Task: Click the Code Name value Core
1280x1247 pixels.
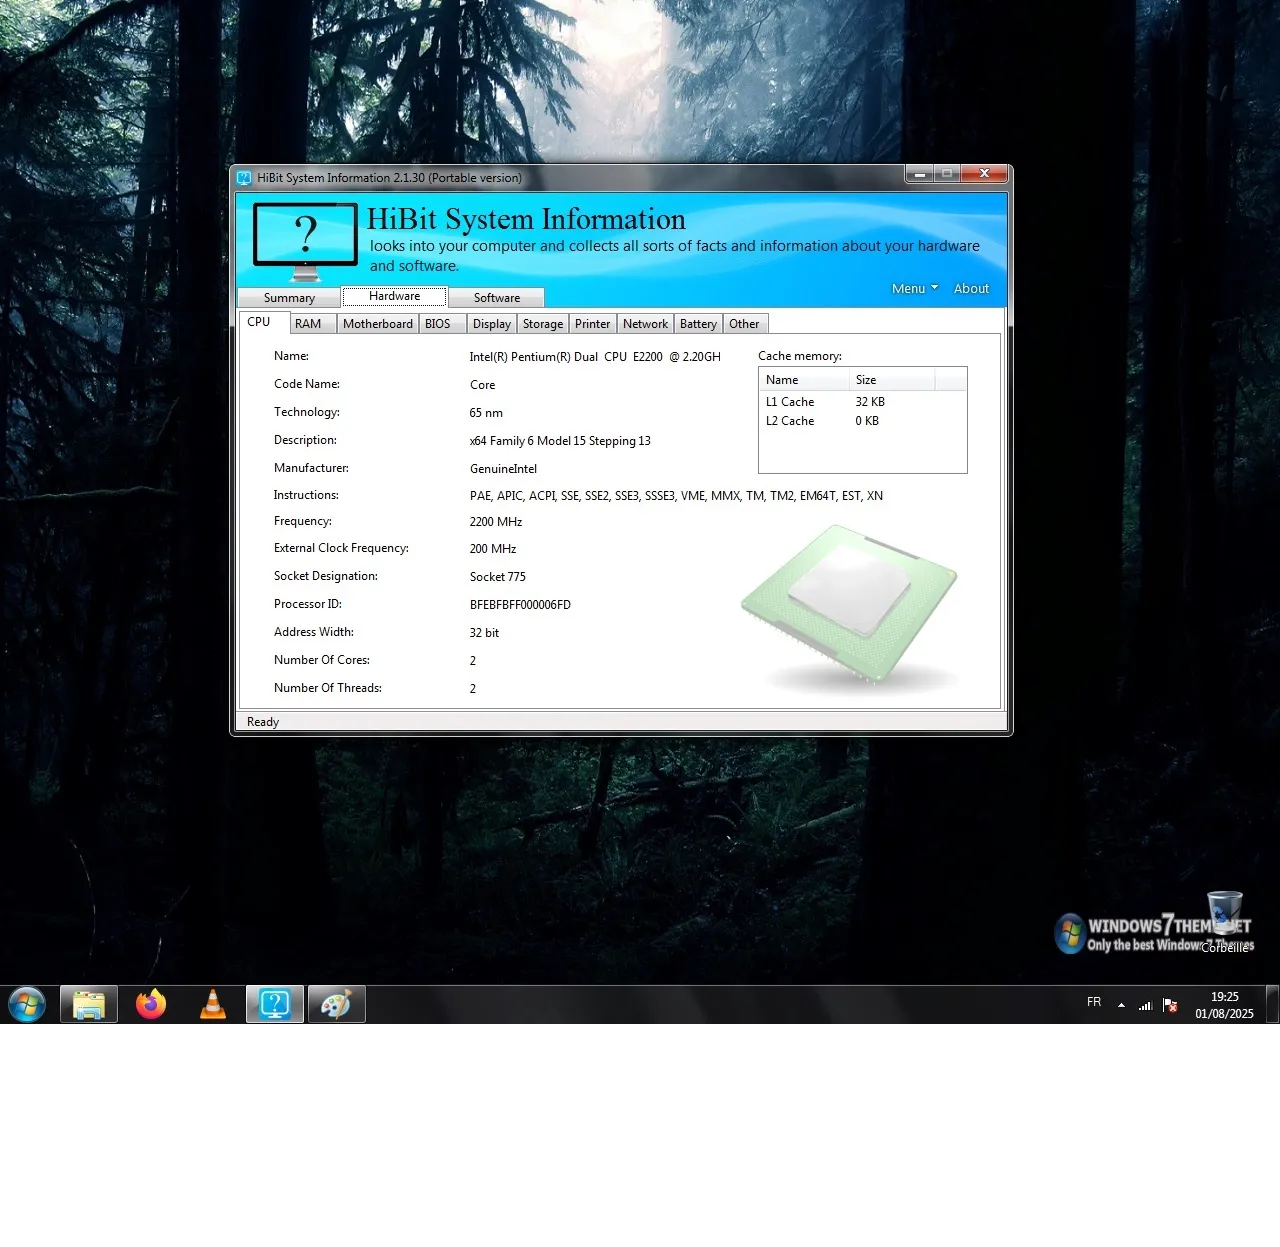Action: pyautogui.click(x=483, y=385)
